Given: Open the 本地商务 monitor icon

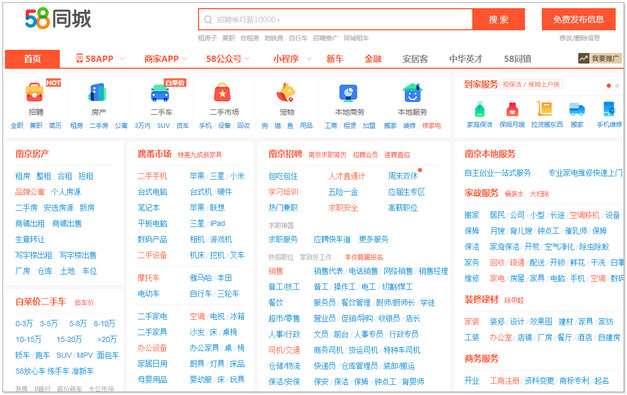Looking at the screenshot, I should [x=349, y=93].
